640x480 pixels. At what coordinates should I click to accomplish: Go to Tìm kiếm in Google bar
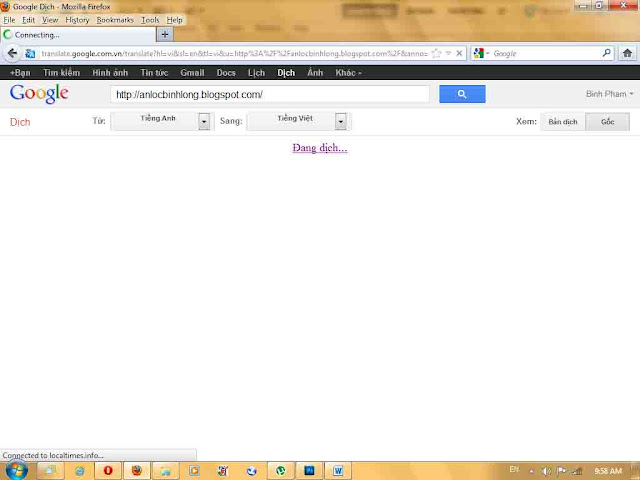62,73
